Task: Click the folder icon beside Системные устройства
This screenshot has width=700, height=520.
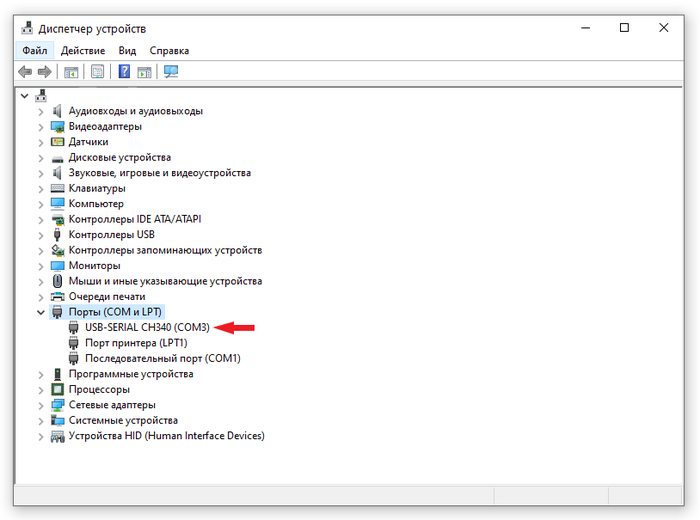Action: [x=57, y=420]
